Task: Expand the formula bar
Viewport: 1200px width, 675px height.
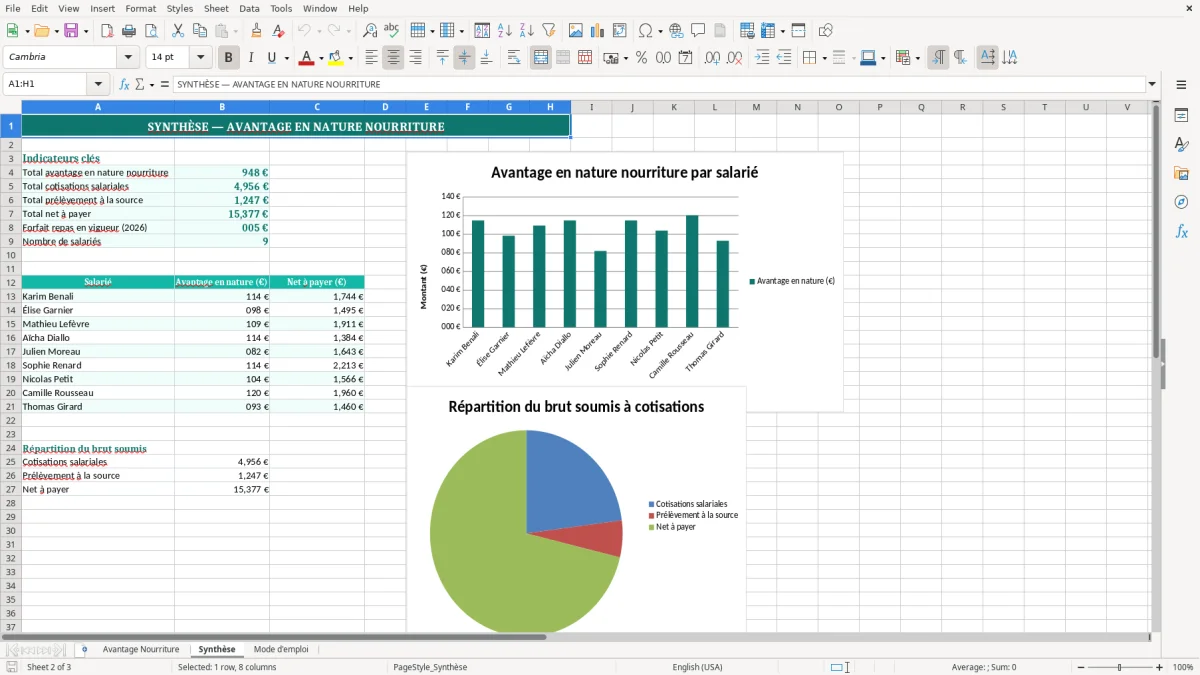Action: [x=1152, y=85]
